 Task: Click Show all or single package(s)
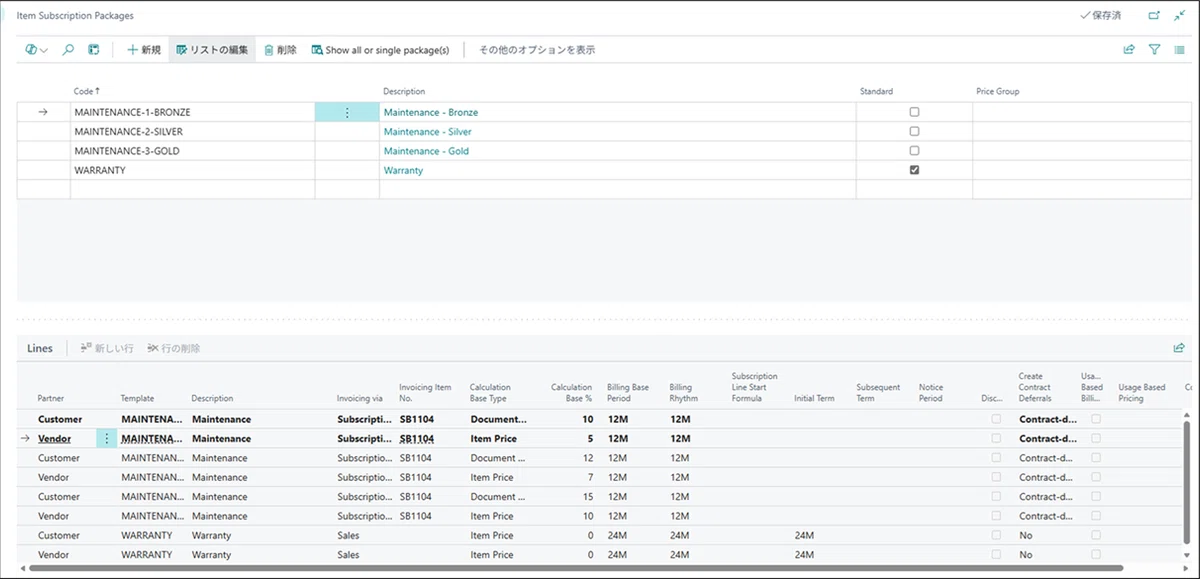380,49
